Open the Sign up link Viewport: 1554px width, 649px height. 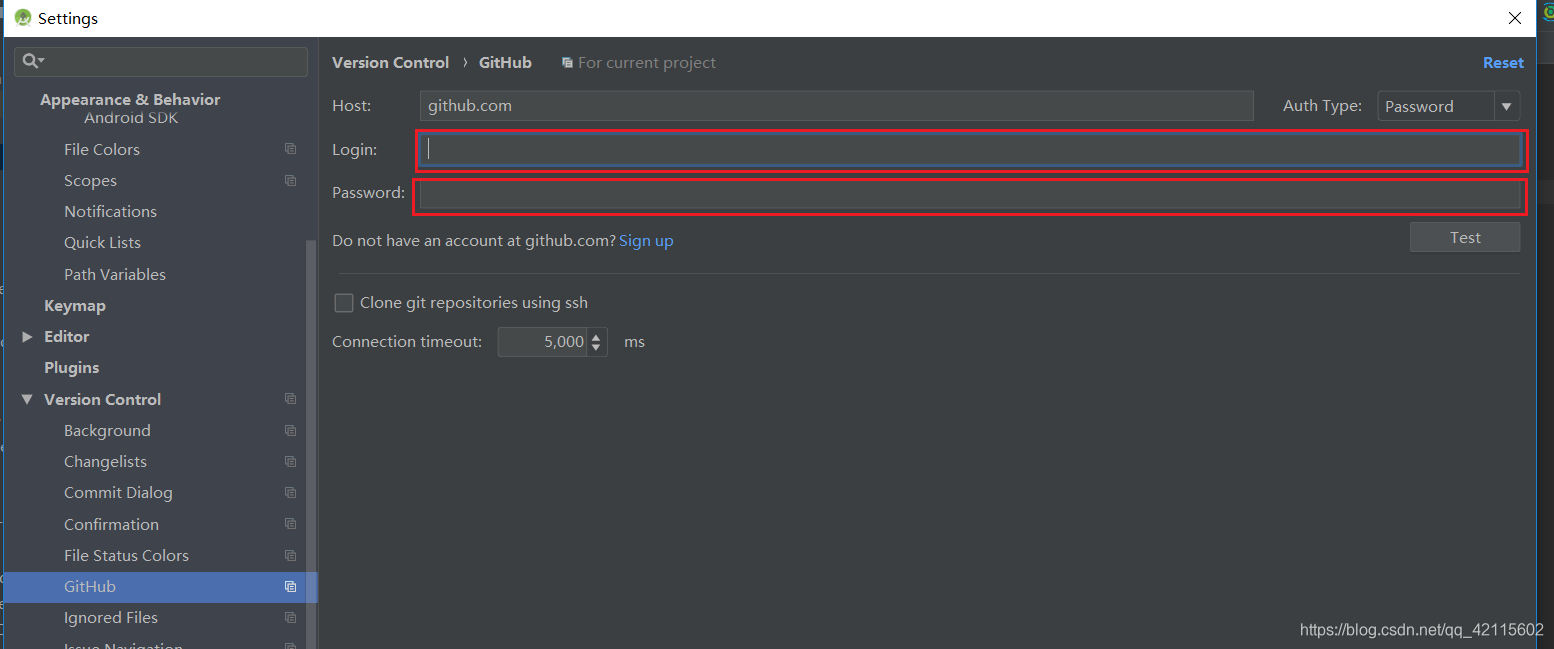tap(646, 241)
